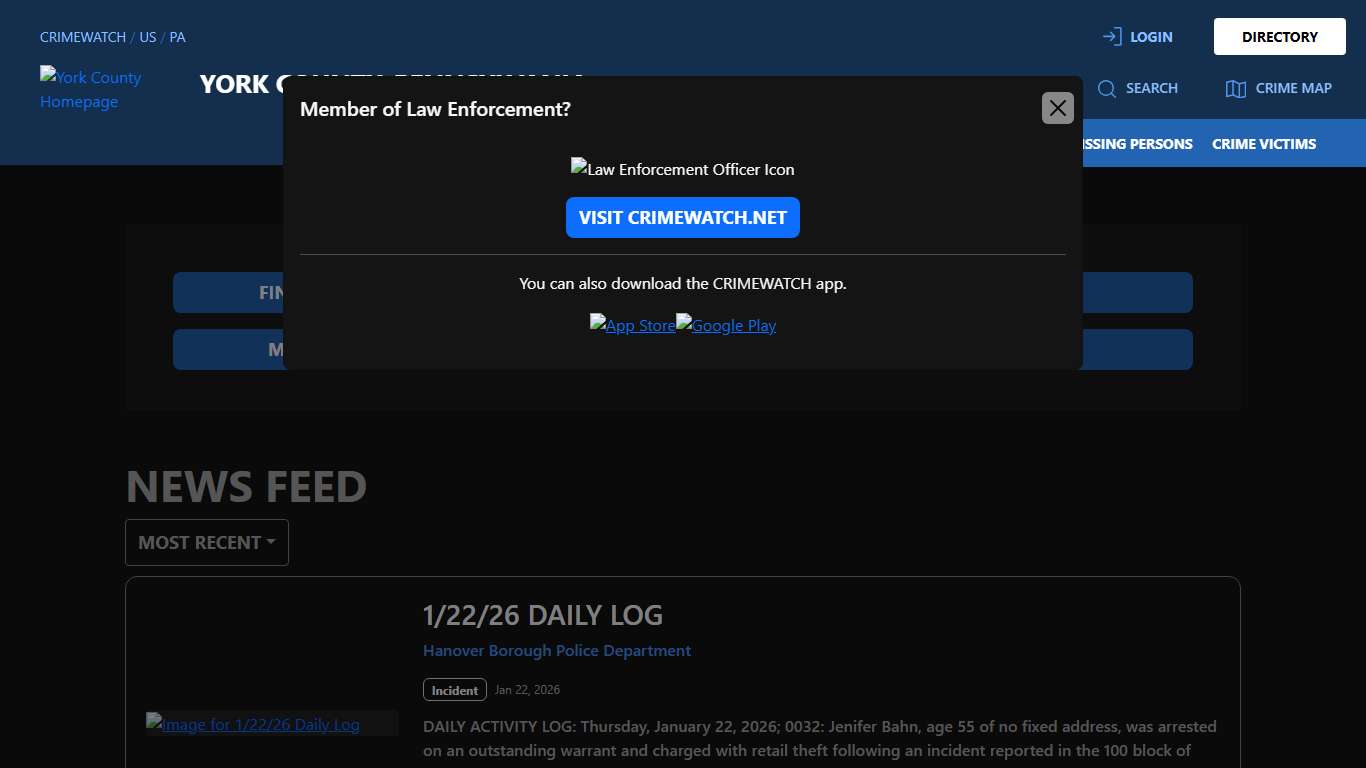Open the 1/22/26 Daily Log headline

542,615
